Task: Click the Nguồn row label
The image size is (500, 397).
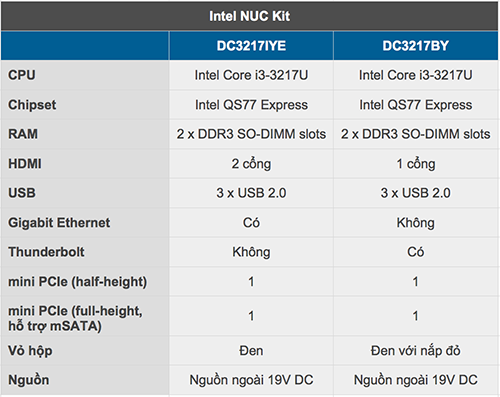Action: 29,380
